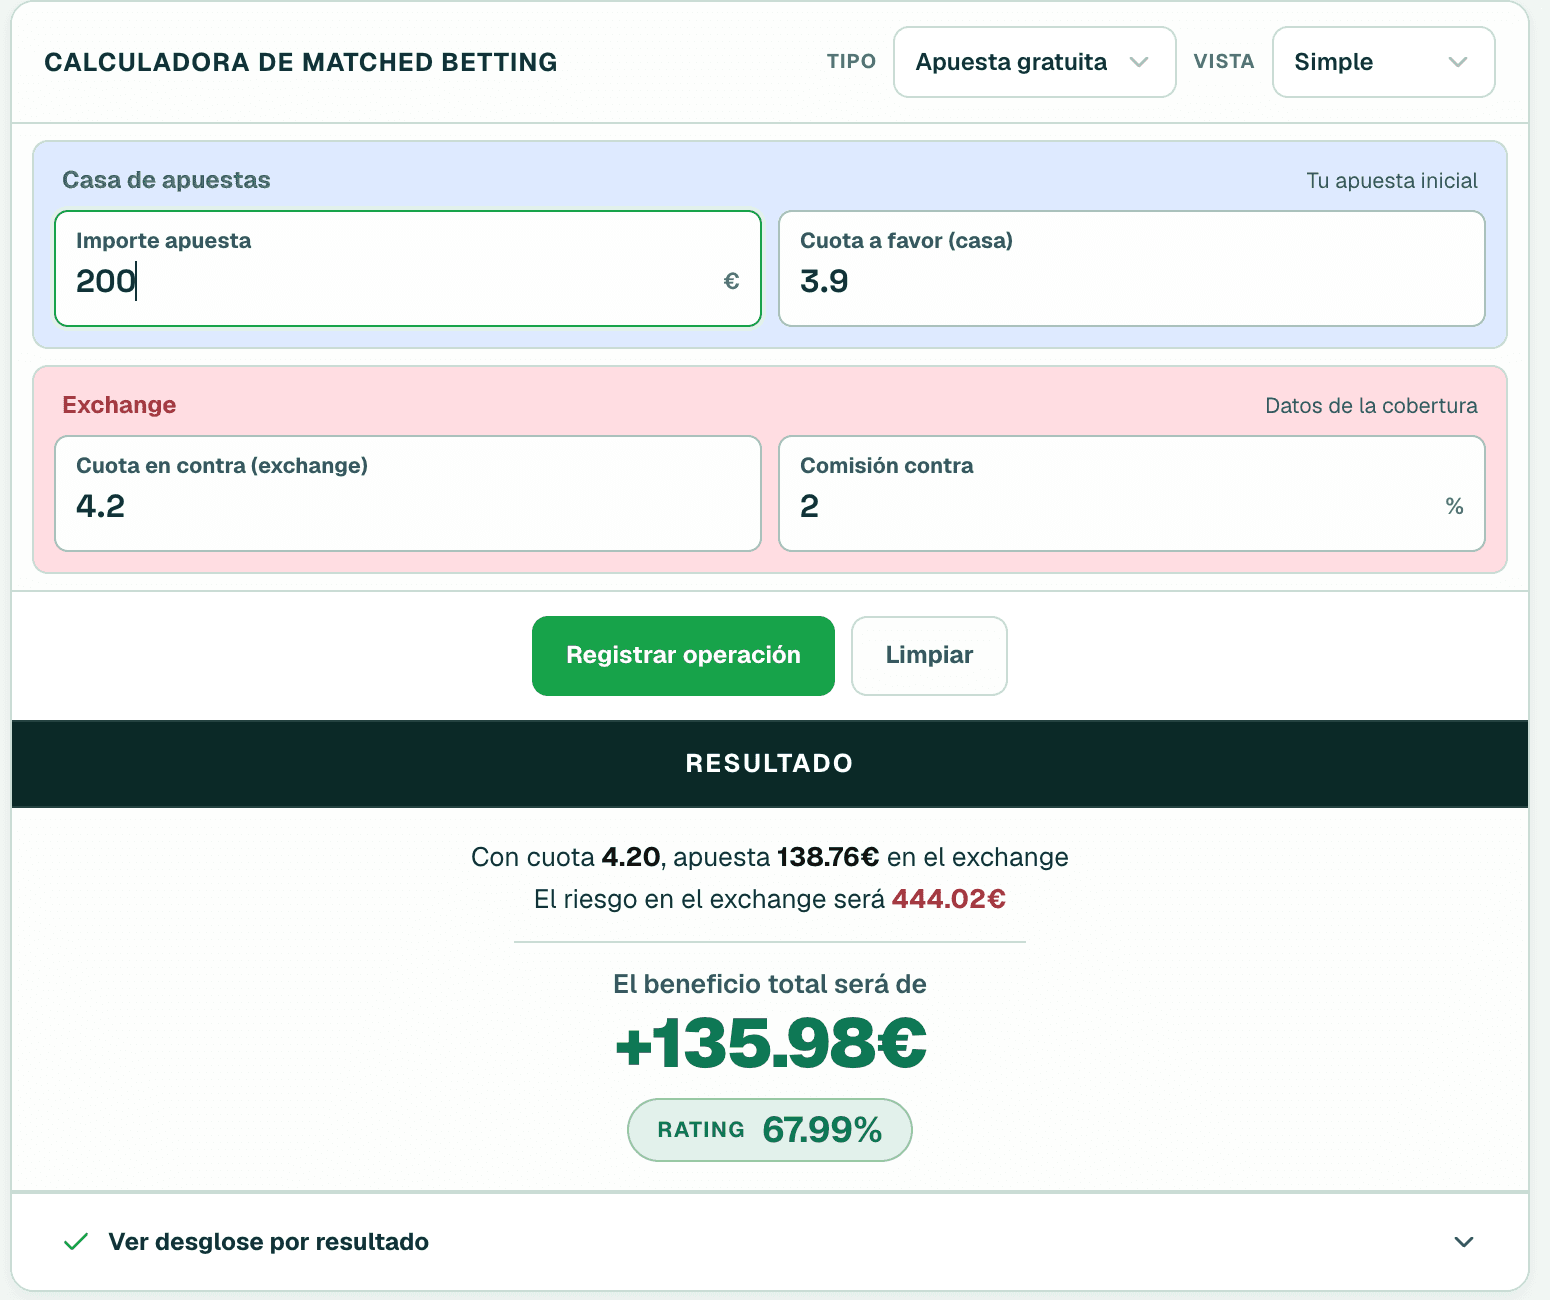Select the Cuota en contra (exchange) field

[408, 493]
